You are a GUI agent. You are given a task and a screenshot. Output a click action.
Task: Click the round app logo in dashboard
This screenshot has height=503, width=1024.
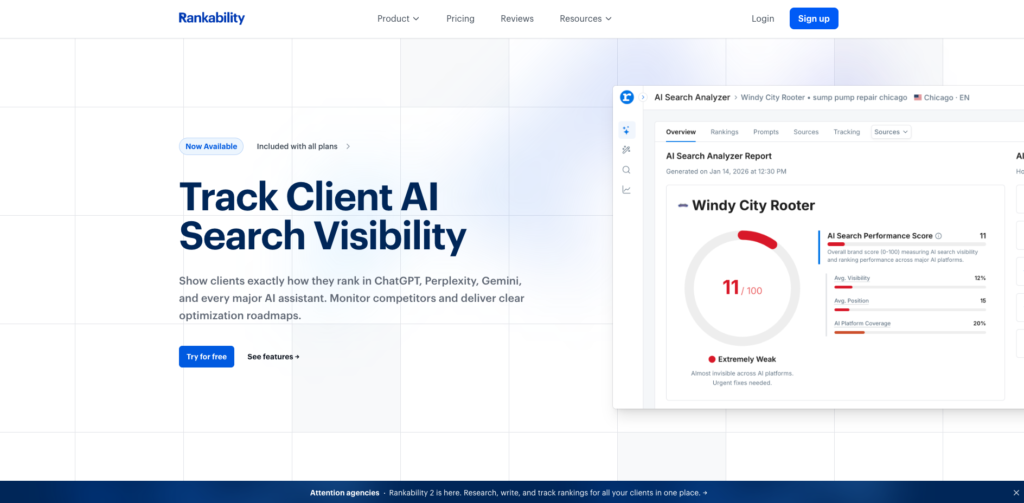tap(627, 97)
